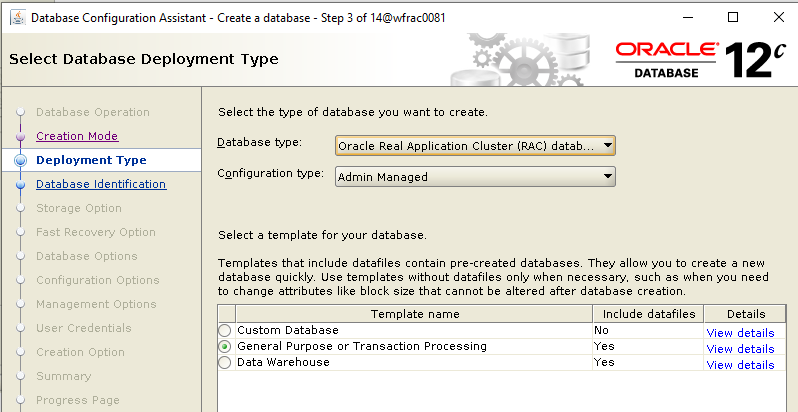798x412 pixels.
Task: Click the Configuration Options step label
Action: coord(98,280)
